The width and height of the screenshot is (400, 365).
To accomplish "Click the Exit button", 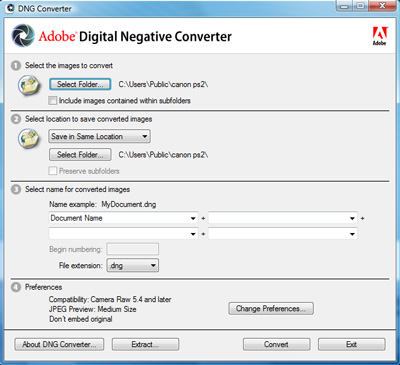I will coord(352,344).
